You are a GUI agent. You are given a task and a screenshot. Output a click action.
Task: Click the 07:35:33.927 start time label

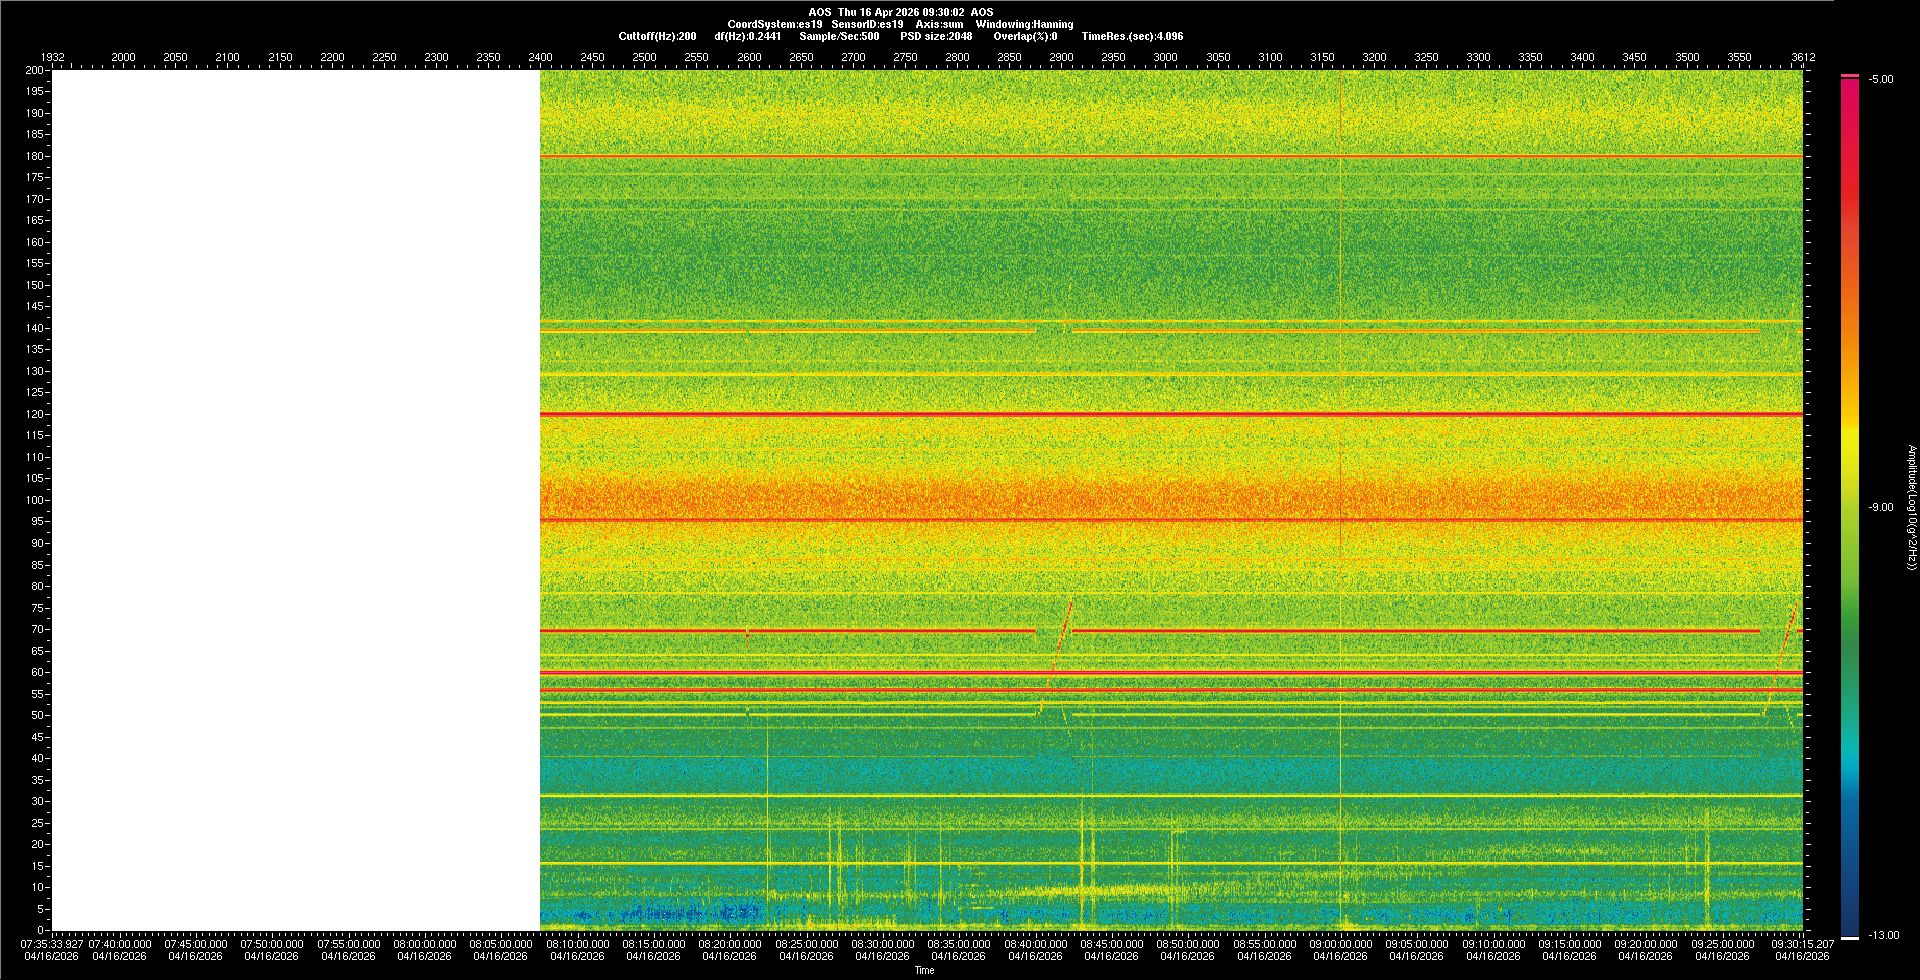point(52,944)
